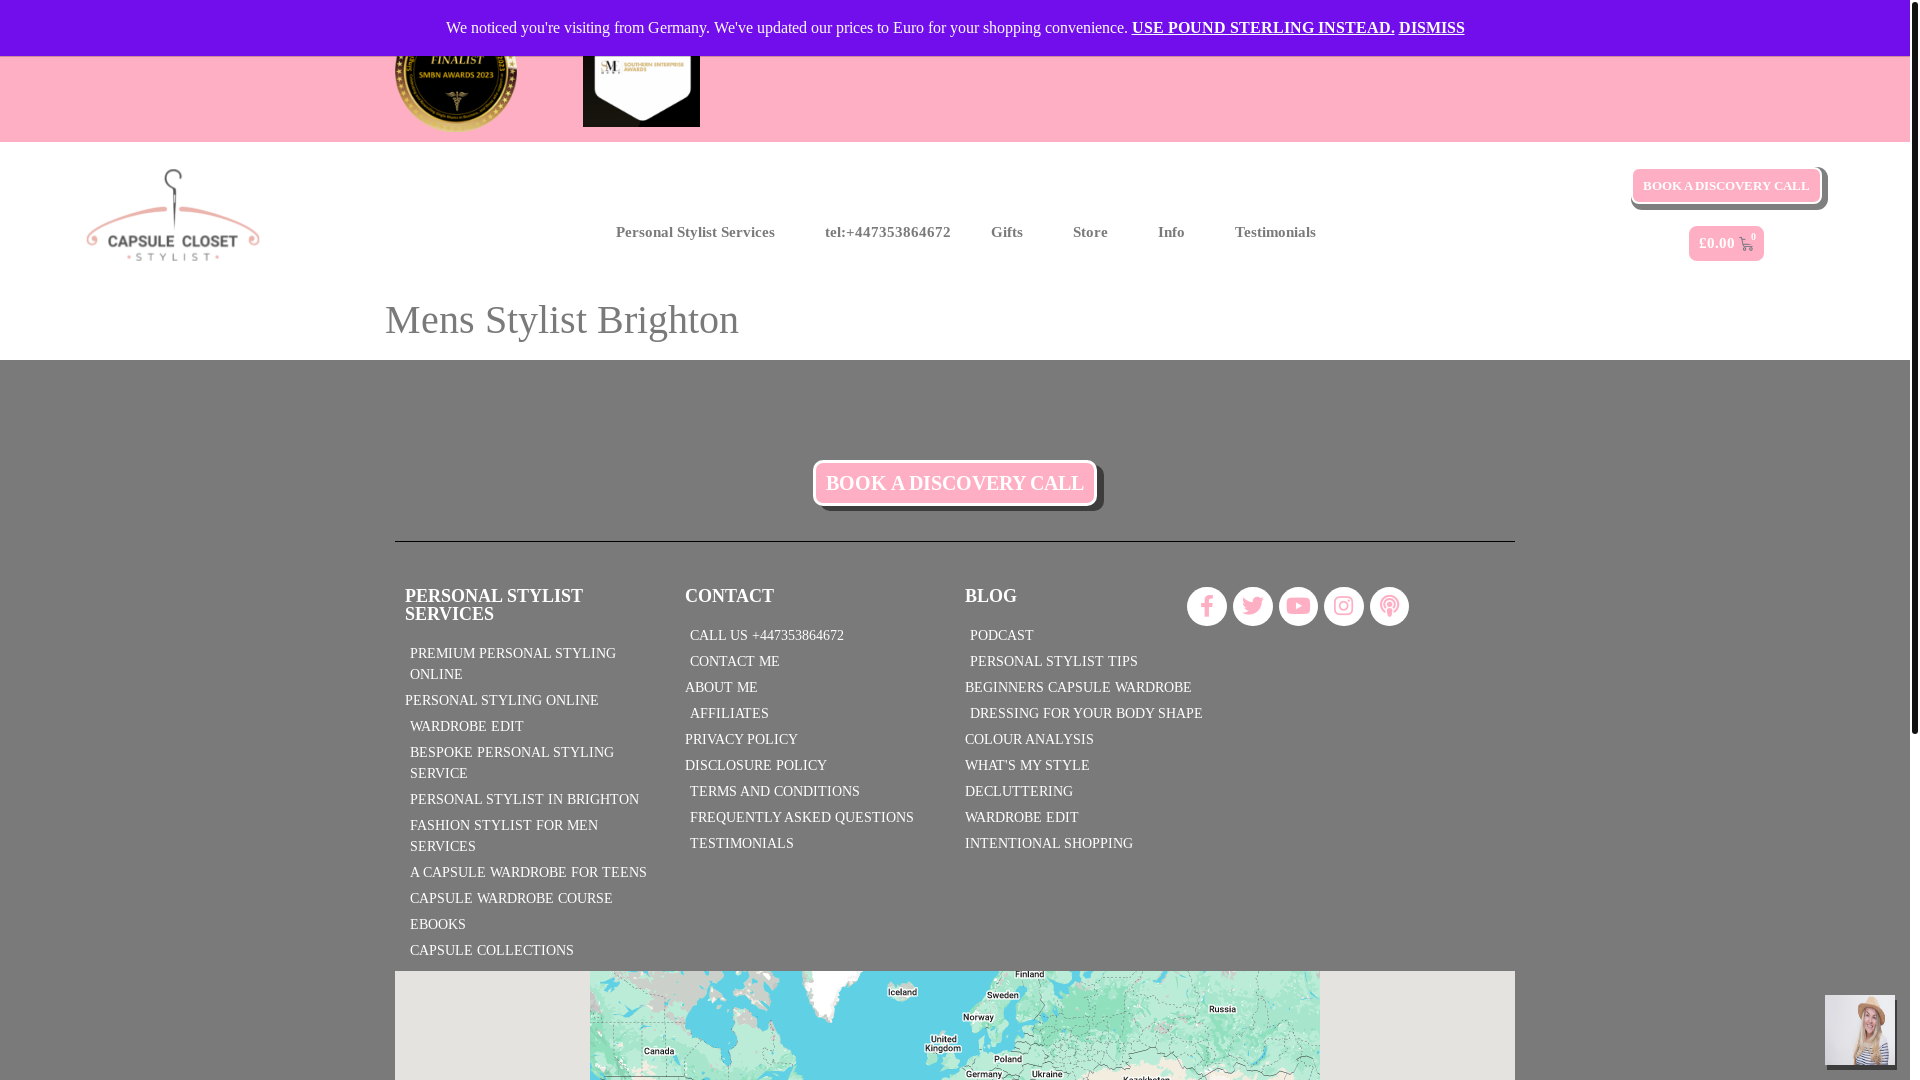Click the large centered Book a Discovery Call button
1920x1080 pixels.
[x=955, y=483]
